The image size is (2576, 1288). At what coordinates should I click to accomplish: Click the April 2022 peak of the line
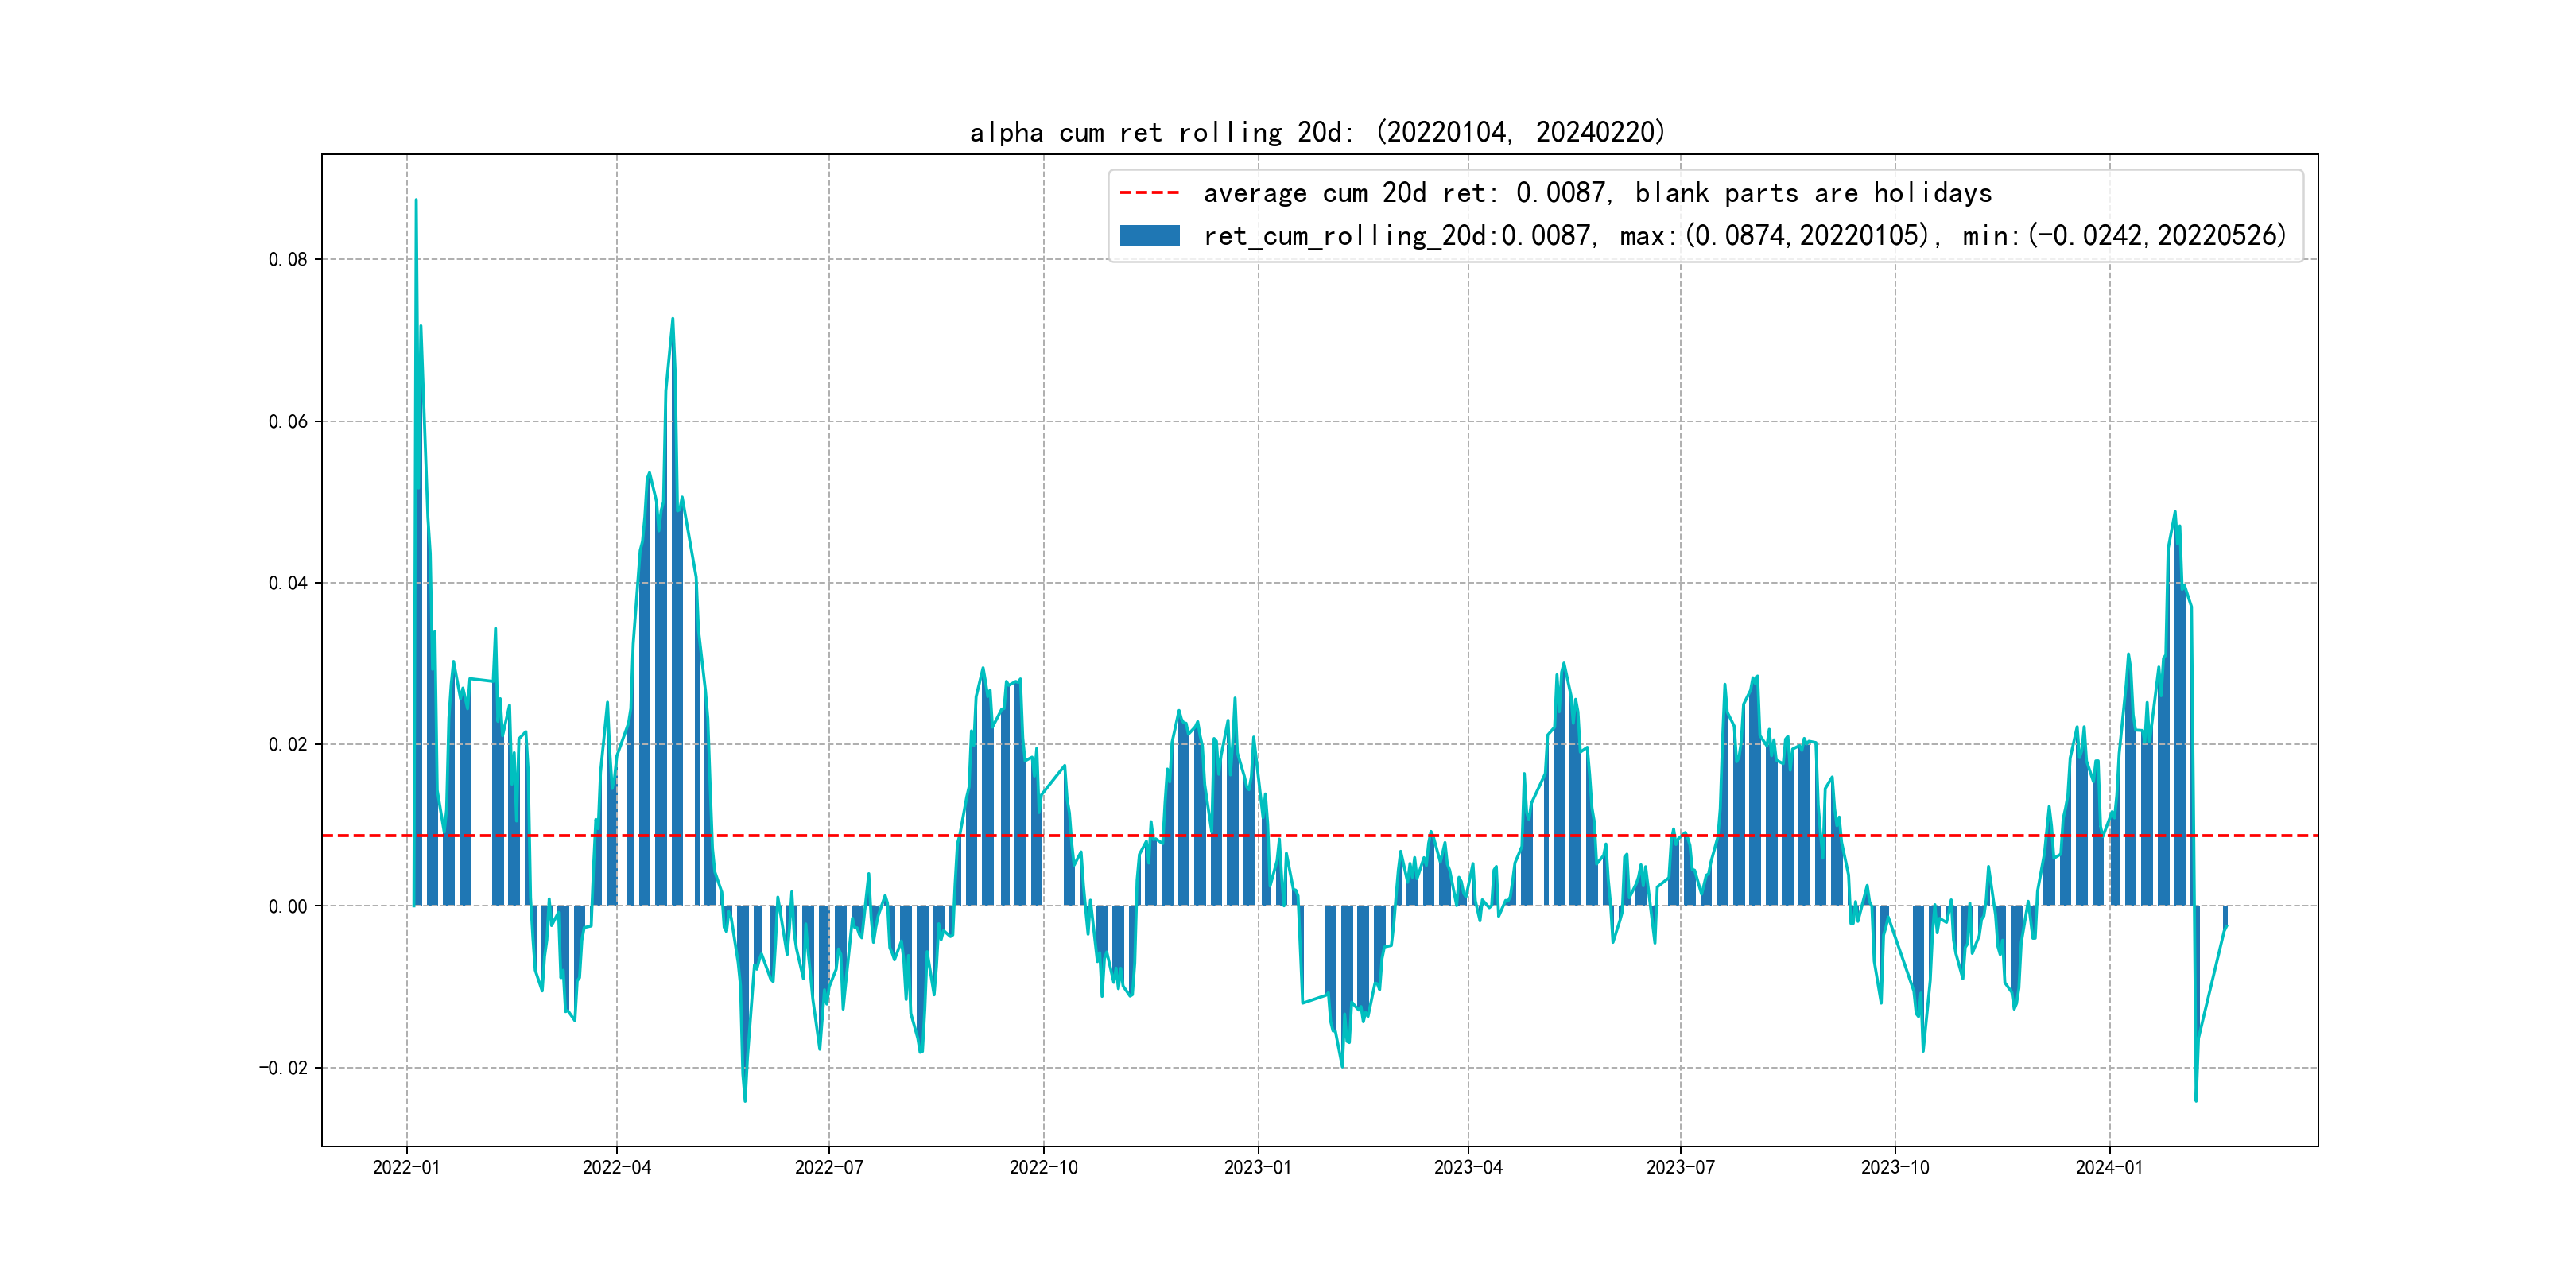(x=673, y=320)
